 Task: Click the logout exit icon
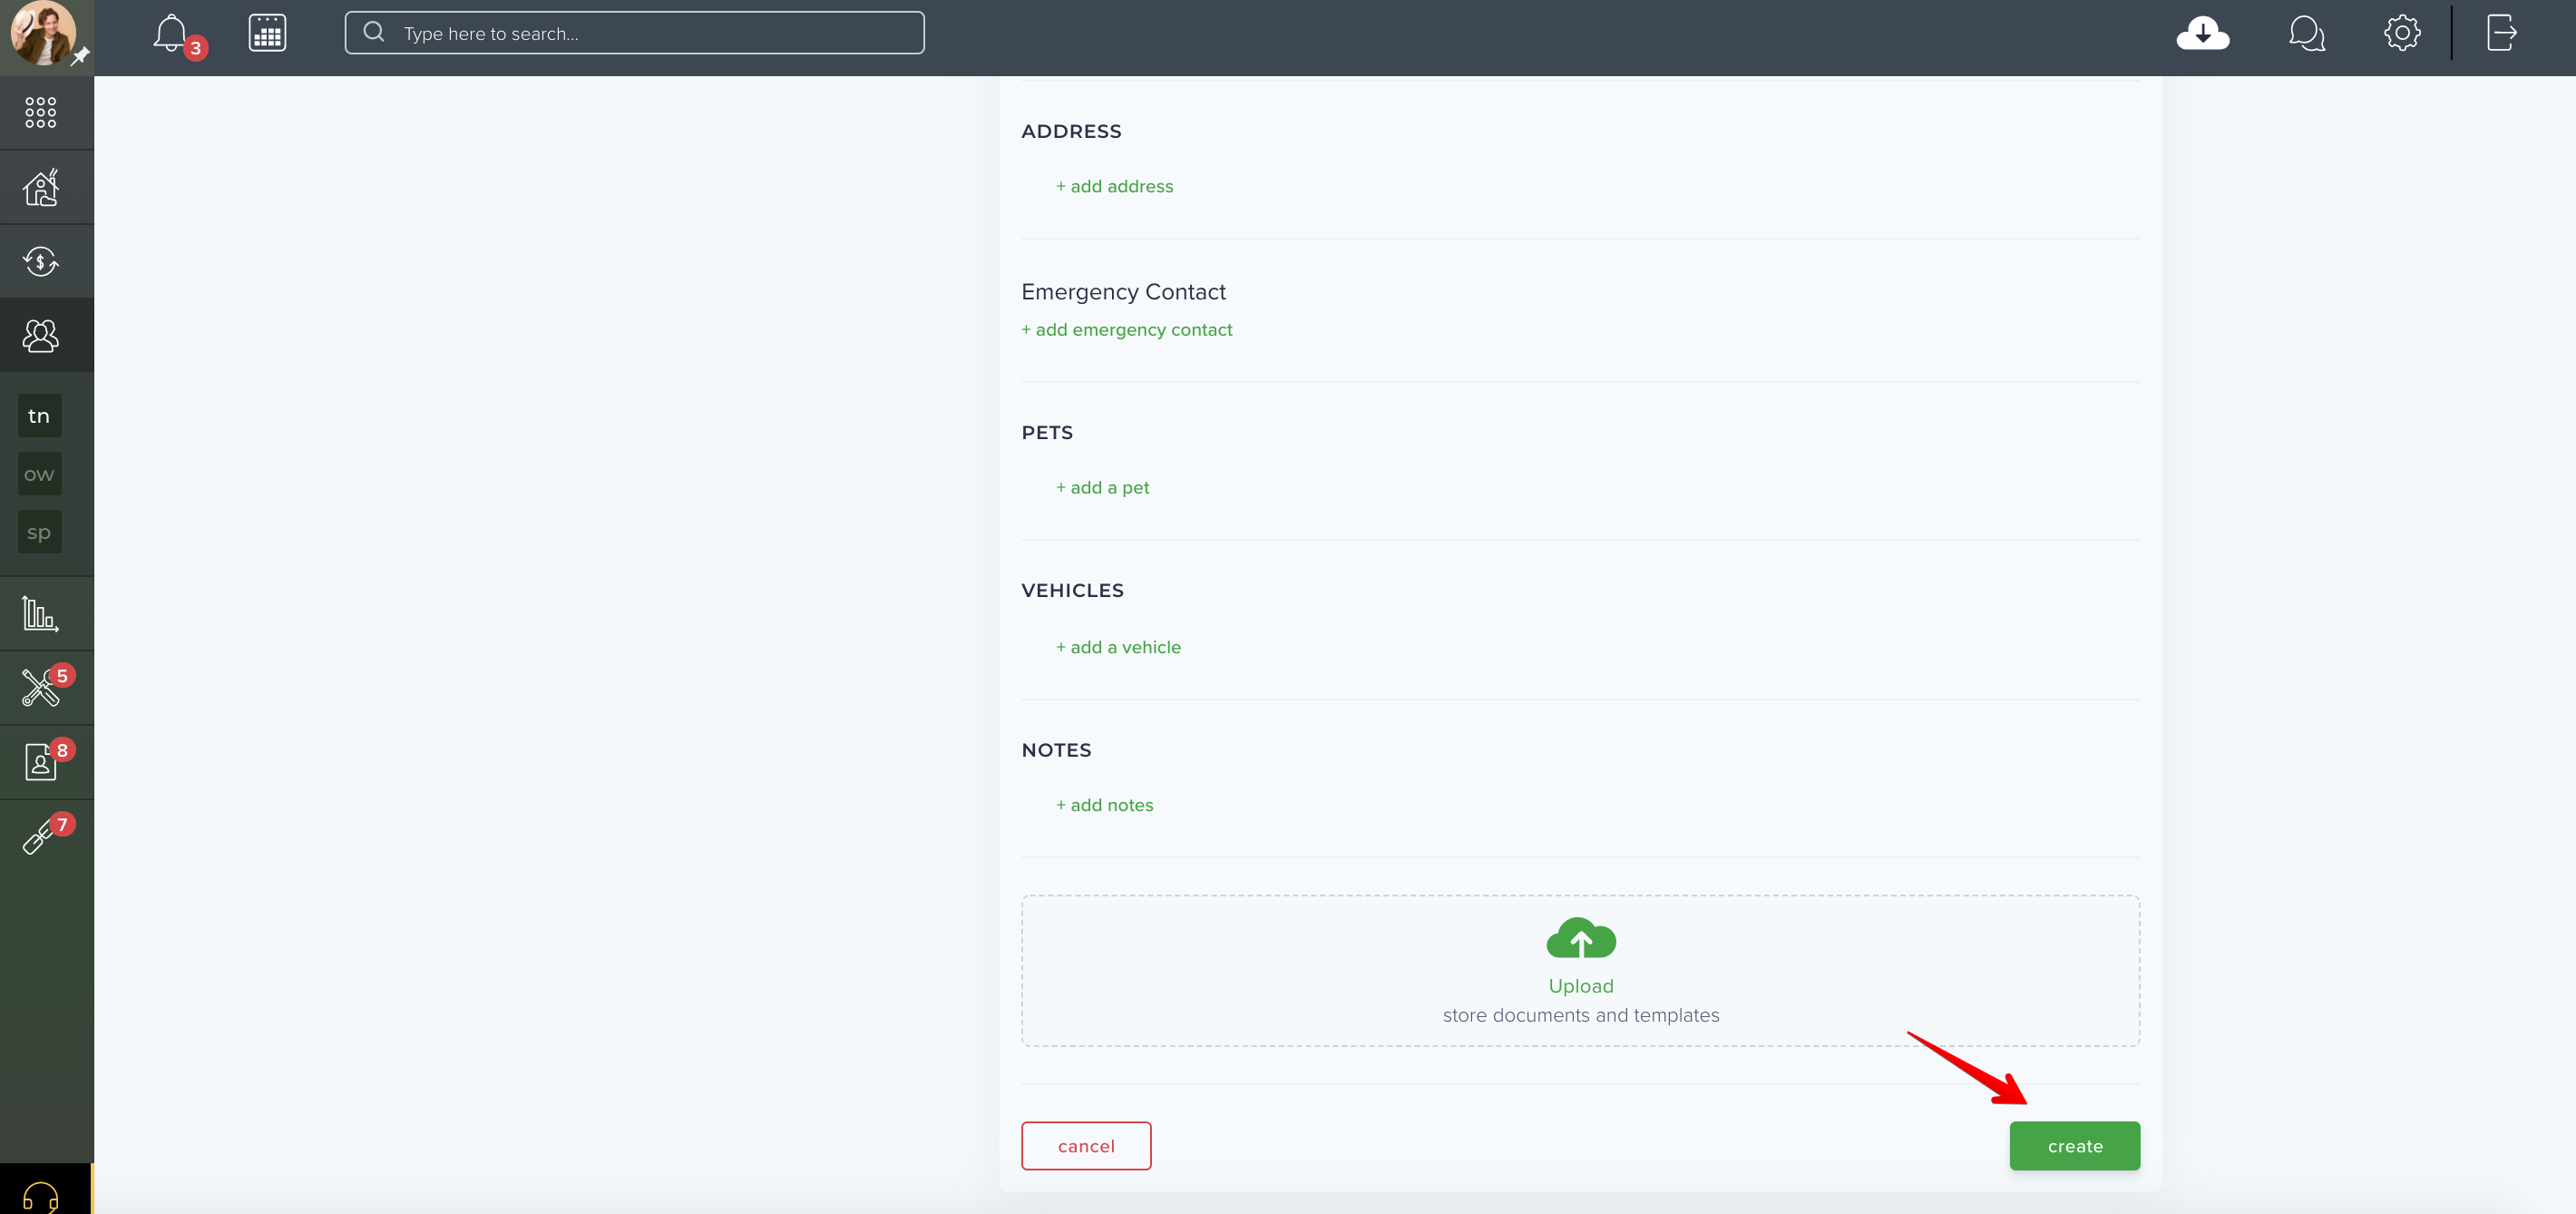coord(2501,32)
